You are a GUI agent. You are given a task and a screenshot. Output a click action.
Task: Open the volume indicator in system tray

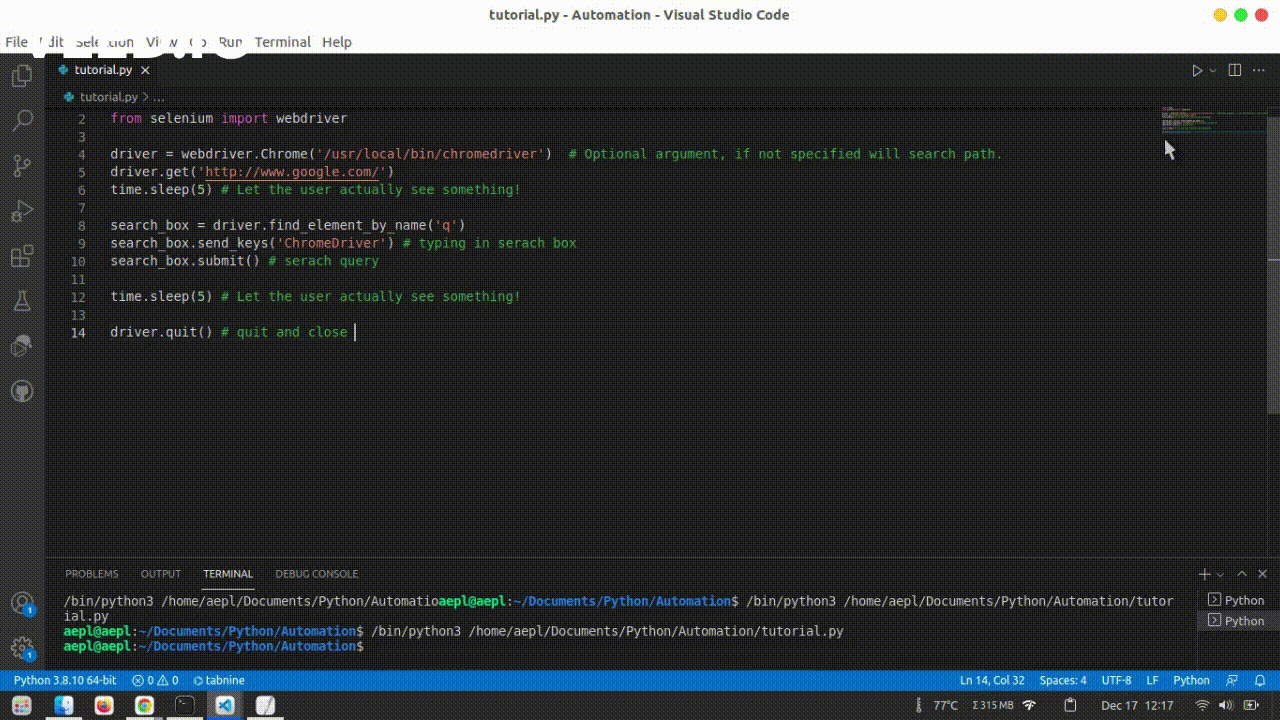pos(1226,705)
